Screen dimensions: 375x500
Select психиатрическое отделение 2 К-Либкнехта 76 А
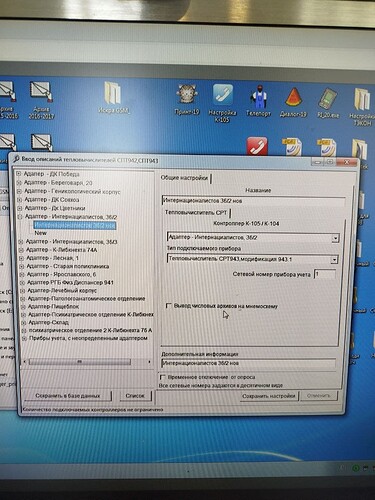click(x=90, y=330)
